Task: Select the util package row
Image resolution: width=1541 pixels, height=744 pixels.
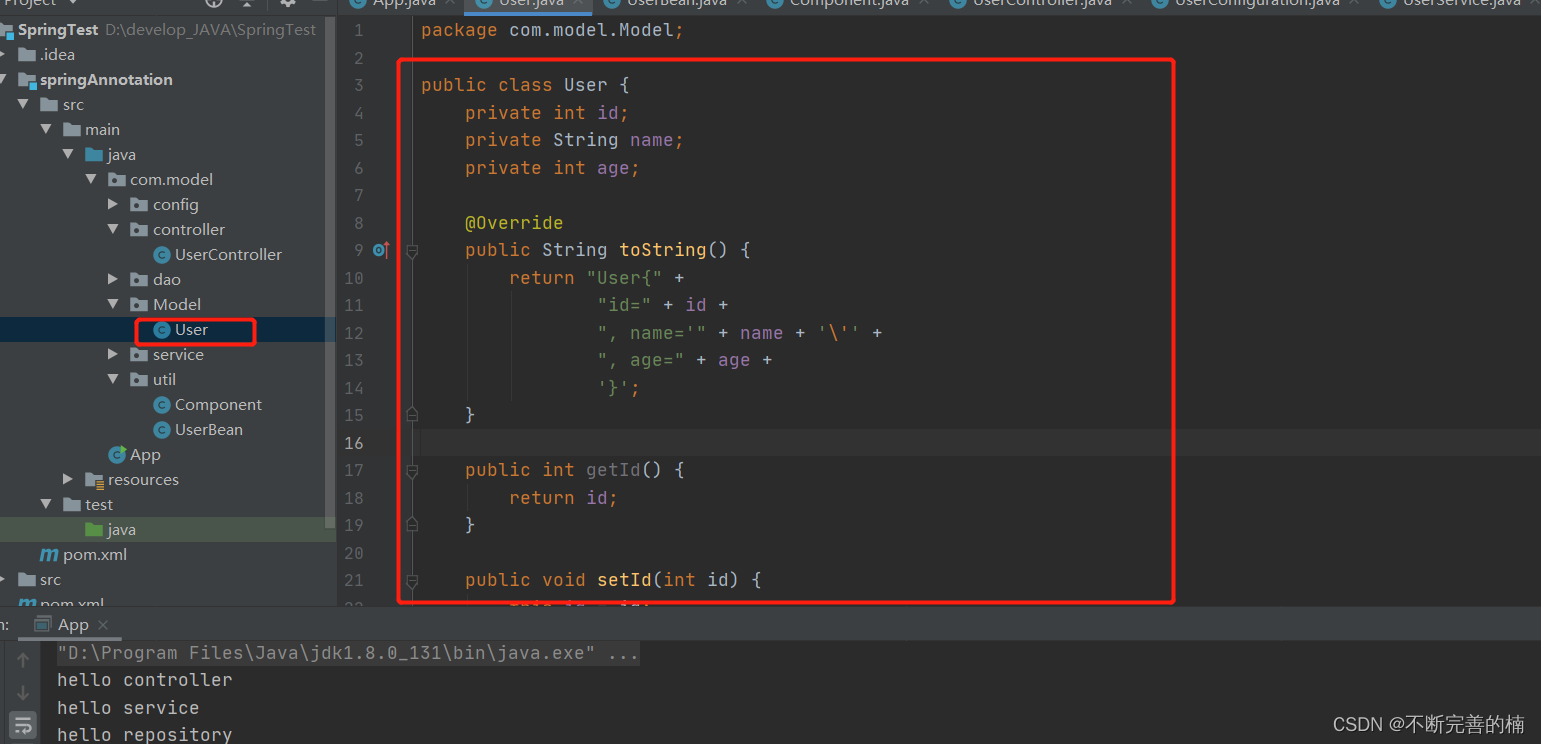Action: tap(168, 380)
